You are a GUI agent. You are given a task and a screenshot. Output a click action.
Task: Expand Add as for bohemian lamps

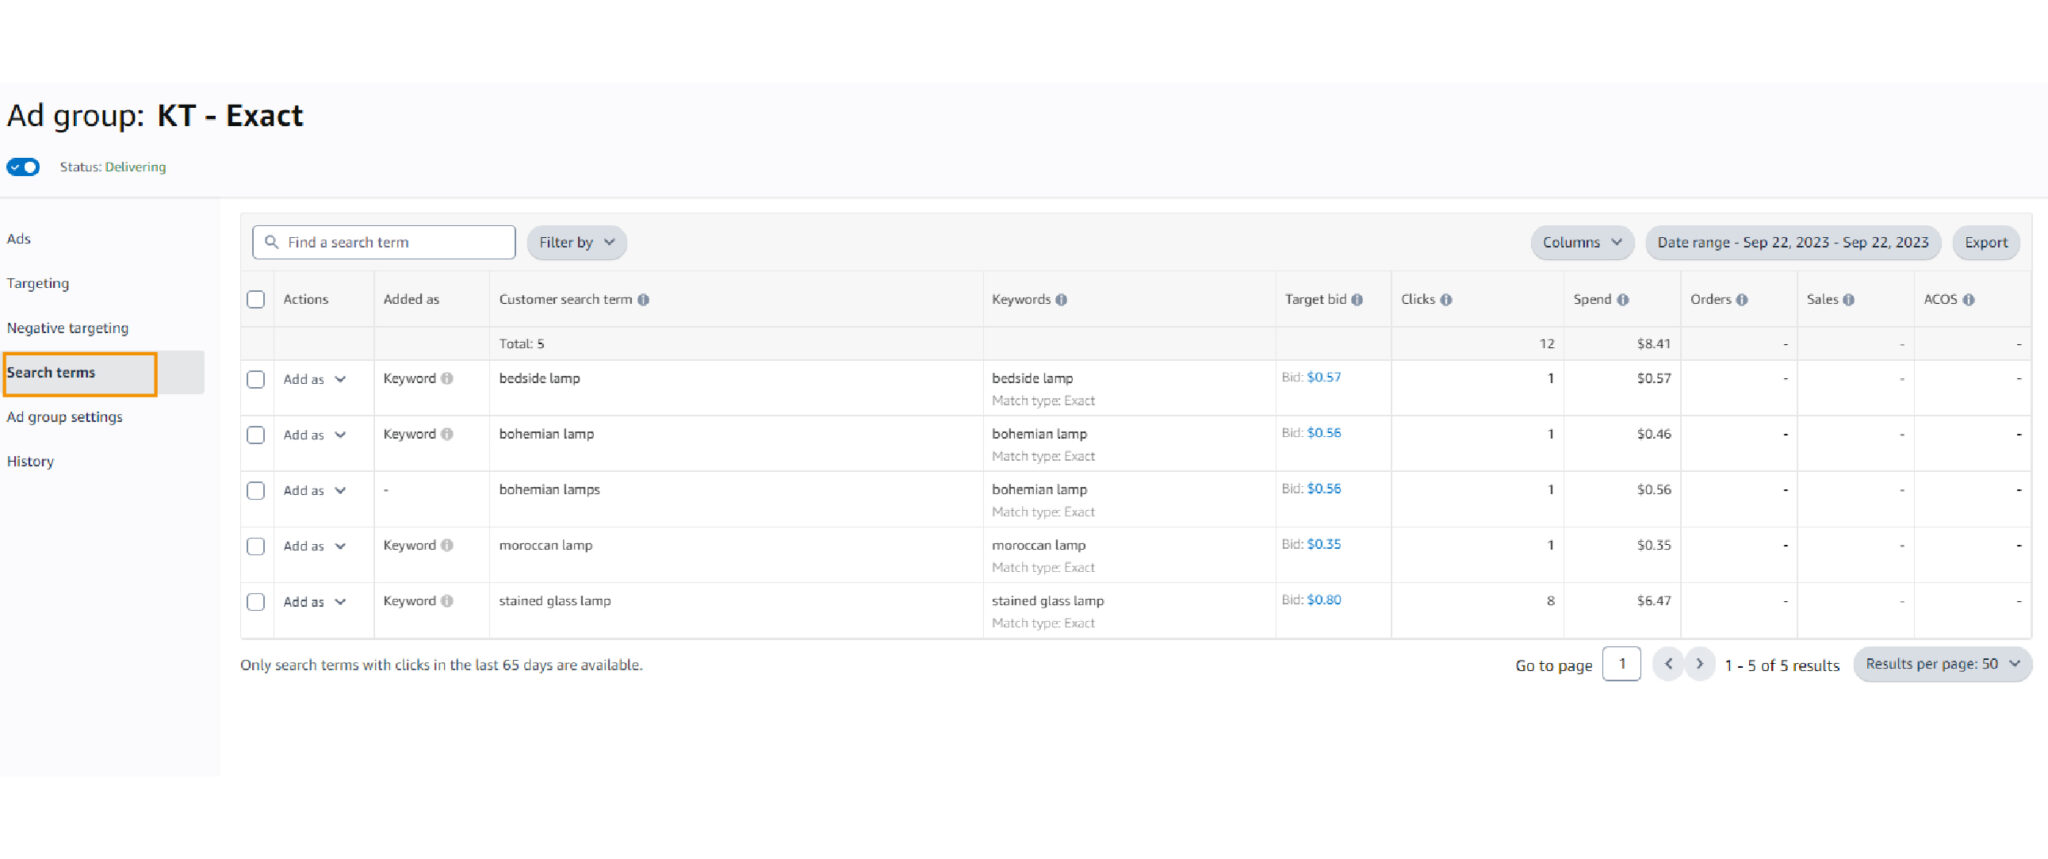pos(314,491)
